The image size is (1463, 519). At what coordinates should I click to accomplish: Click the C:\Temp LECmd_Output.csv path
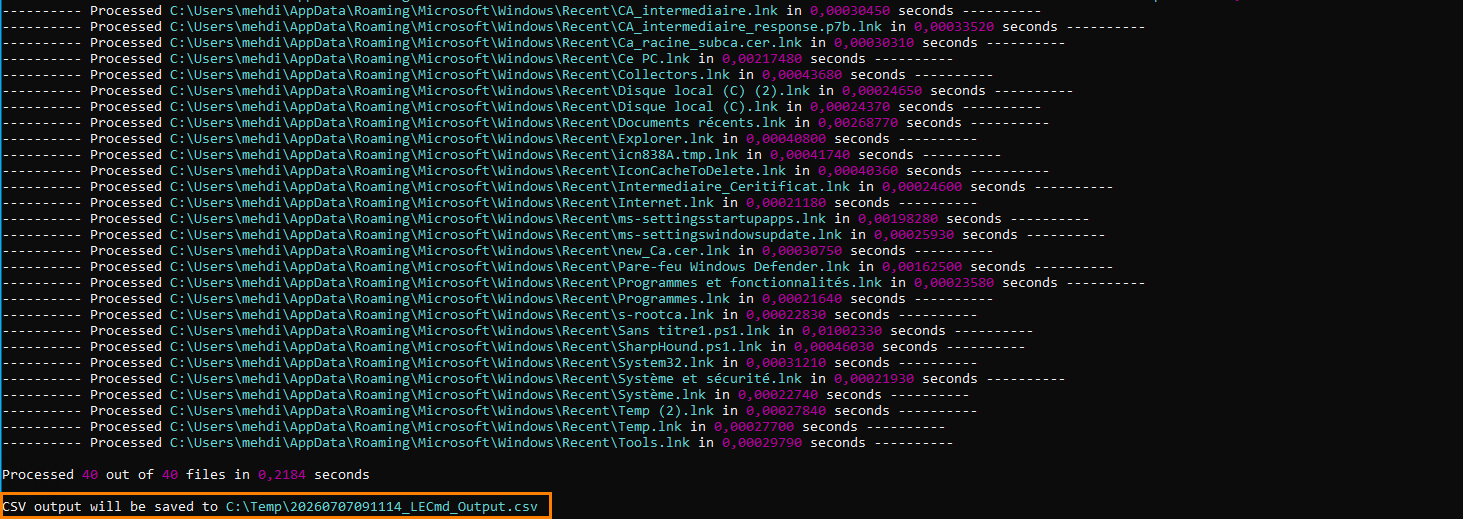tap(381, 506)
